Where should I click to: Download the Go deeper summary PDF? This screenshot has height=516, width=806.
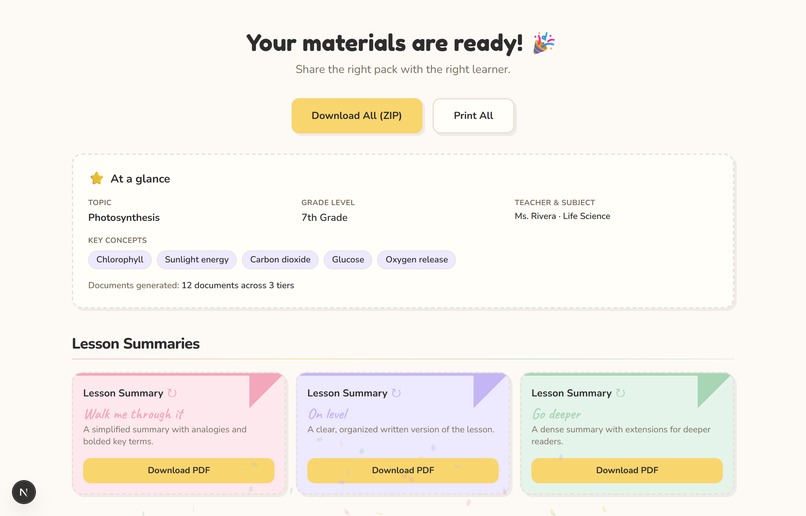tap(627, 470)
